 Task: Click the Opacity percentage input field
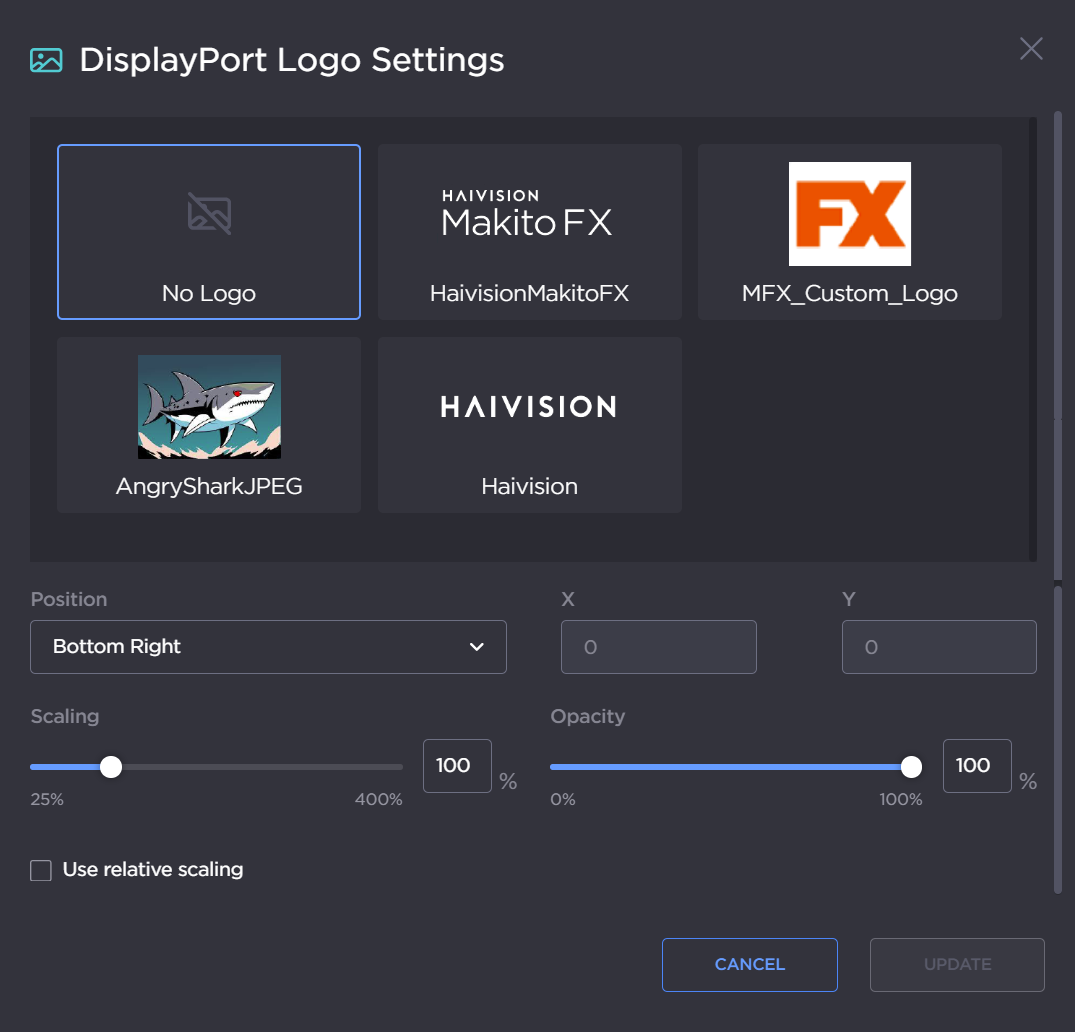[977, 766]
